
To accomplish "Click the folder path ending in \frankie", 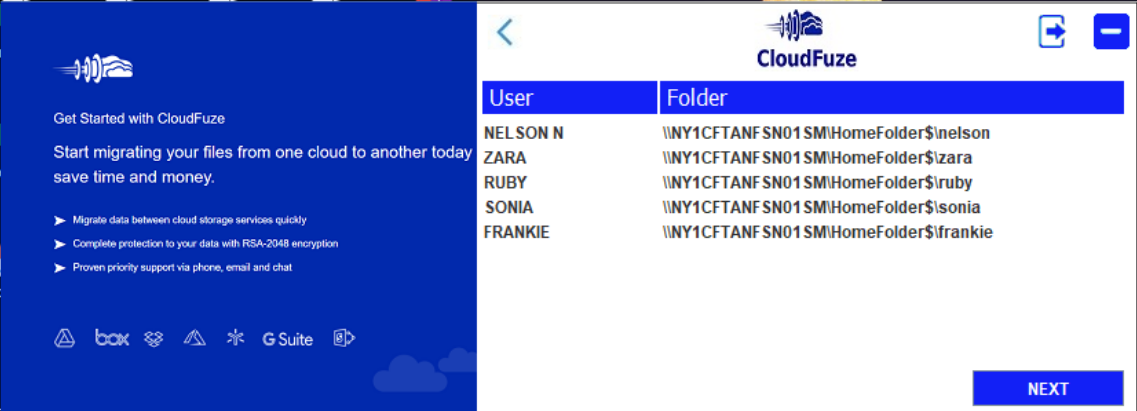I will tap(827, 232).
